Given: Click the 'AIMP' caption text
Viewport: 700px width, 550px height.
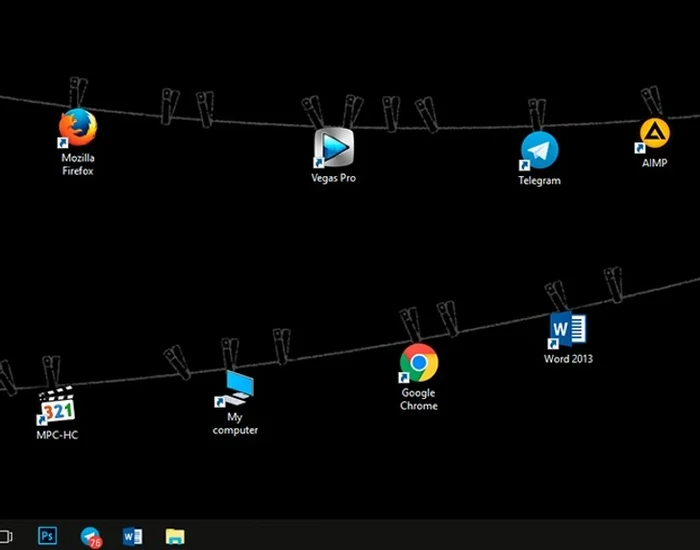Looking at the screenshot, I should (x=654, y=162).
